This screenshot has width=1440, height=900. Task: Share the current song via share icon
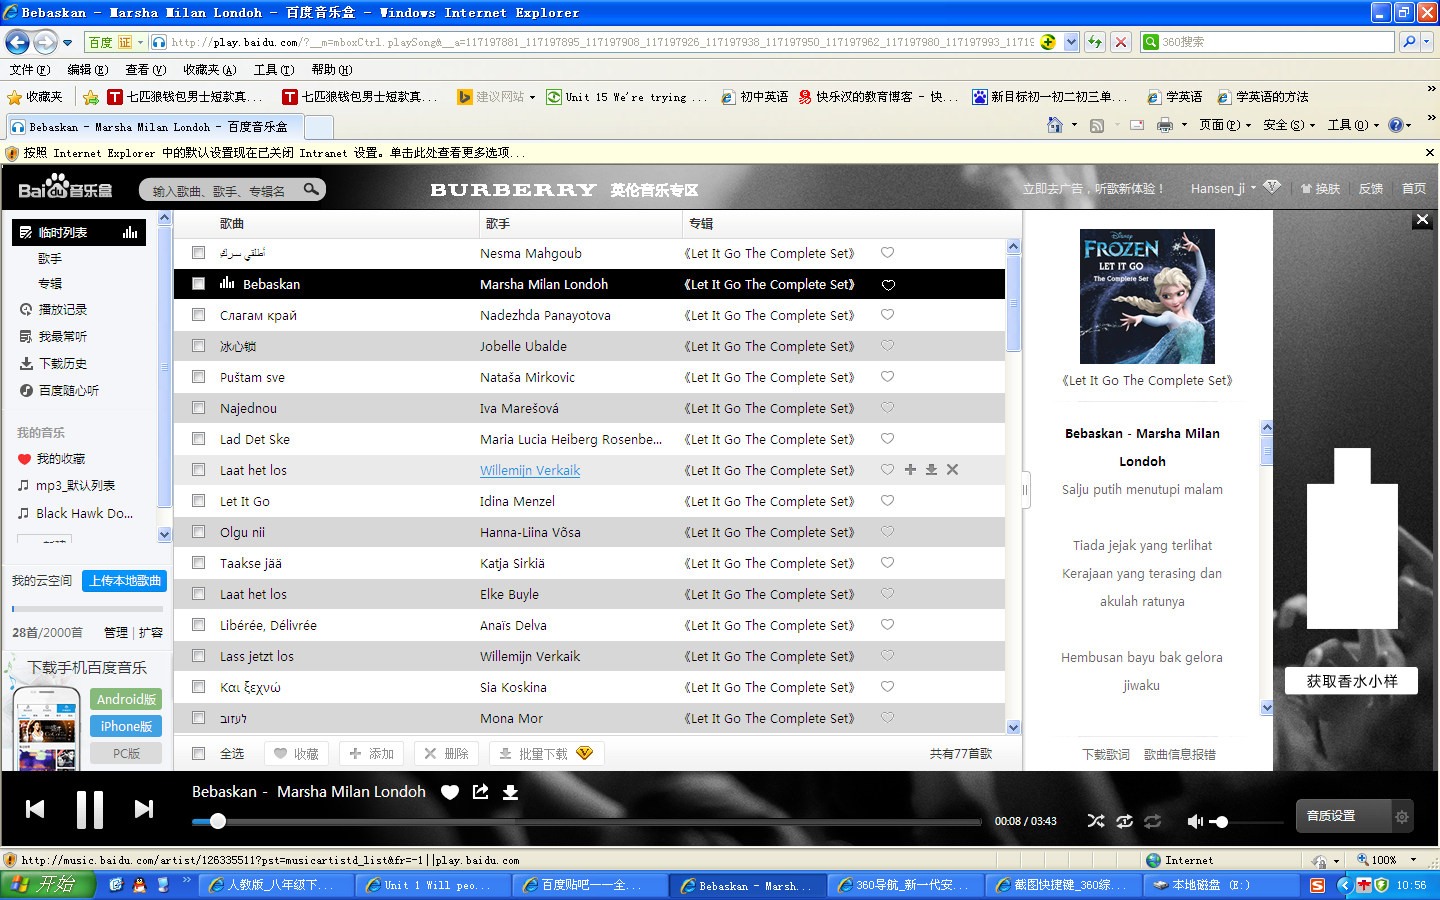click(481, 792)
